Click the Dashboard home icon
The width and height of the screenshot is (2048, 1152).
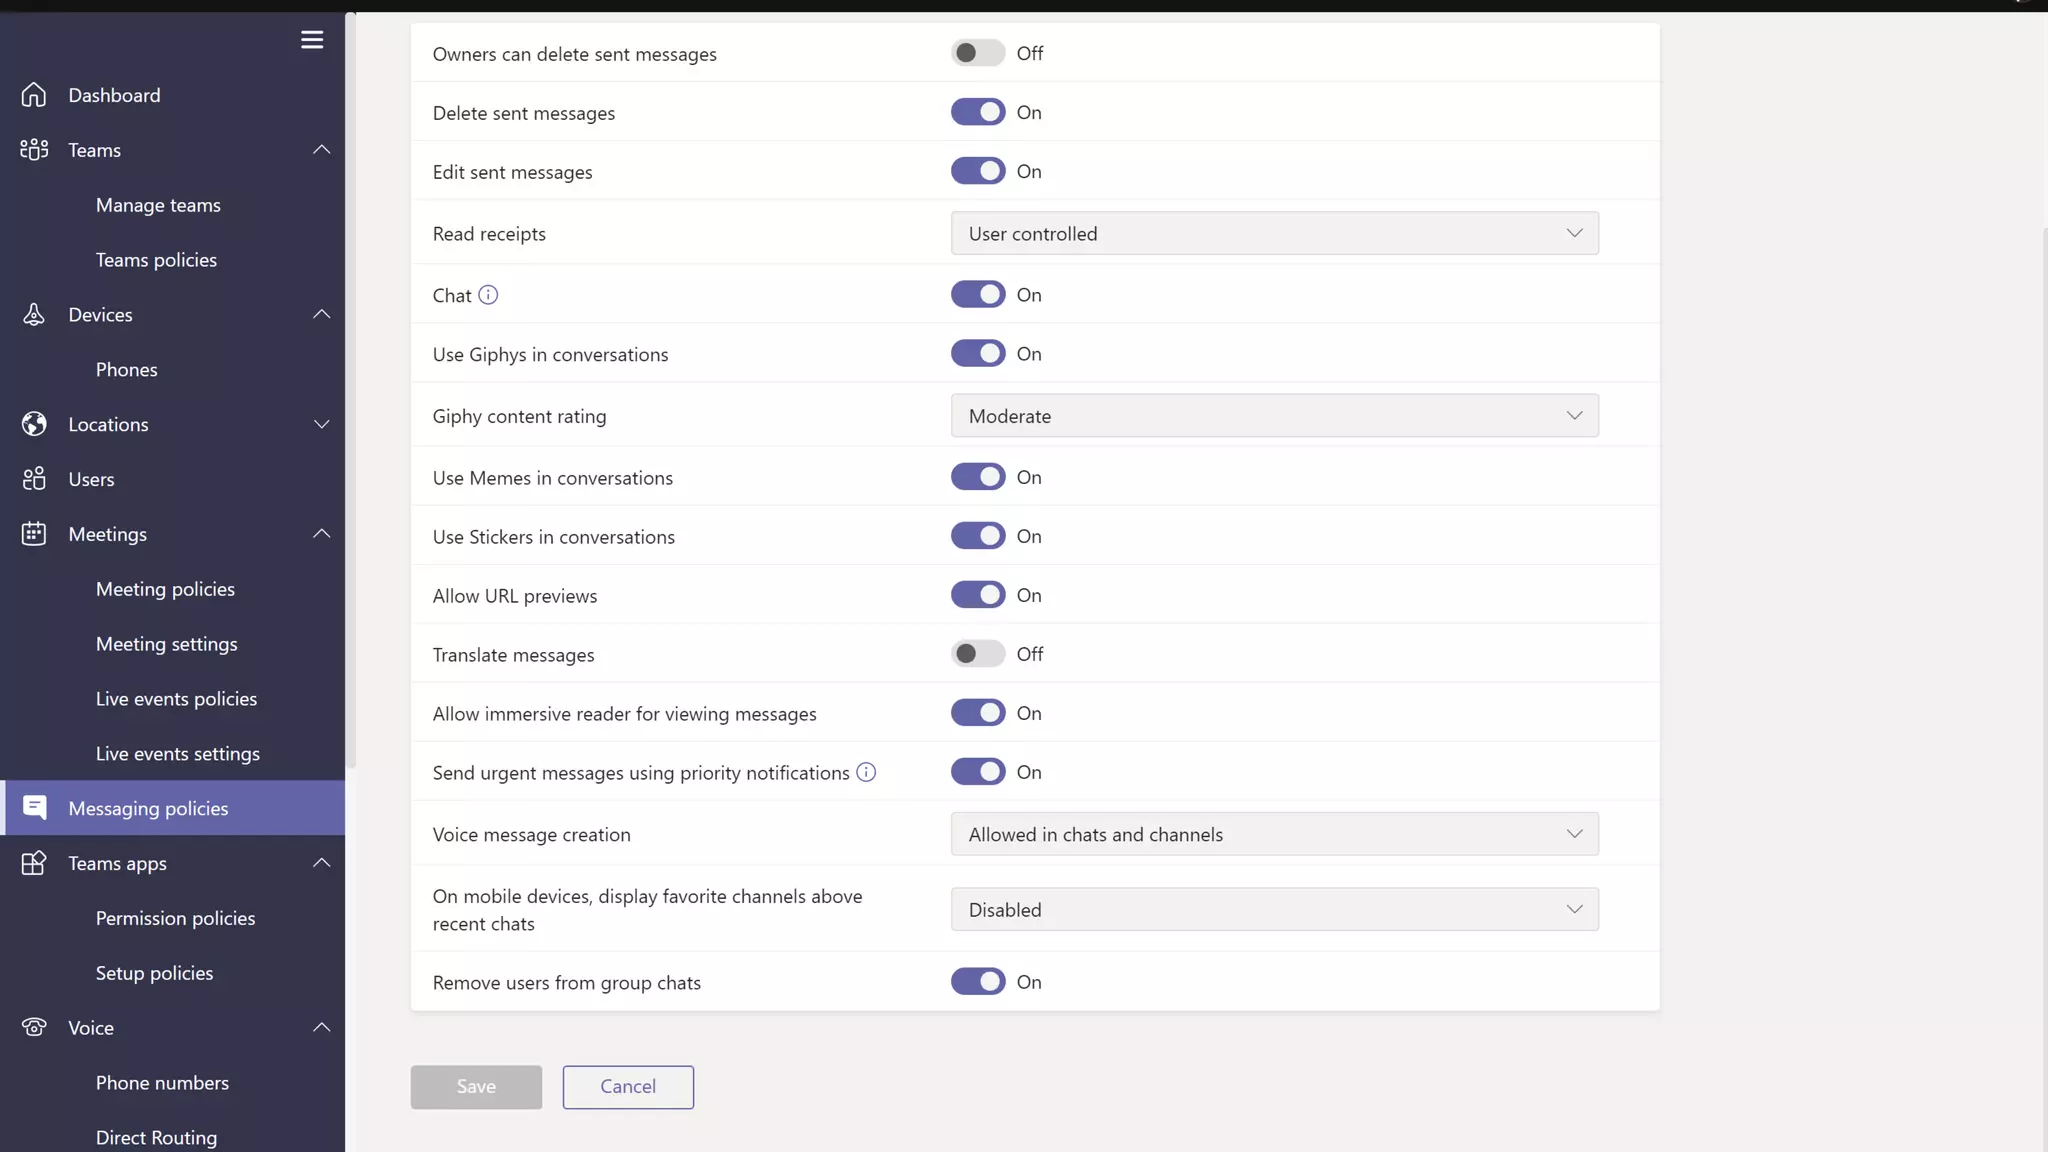click(x=34, y=95)
